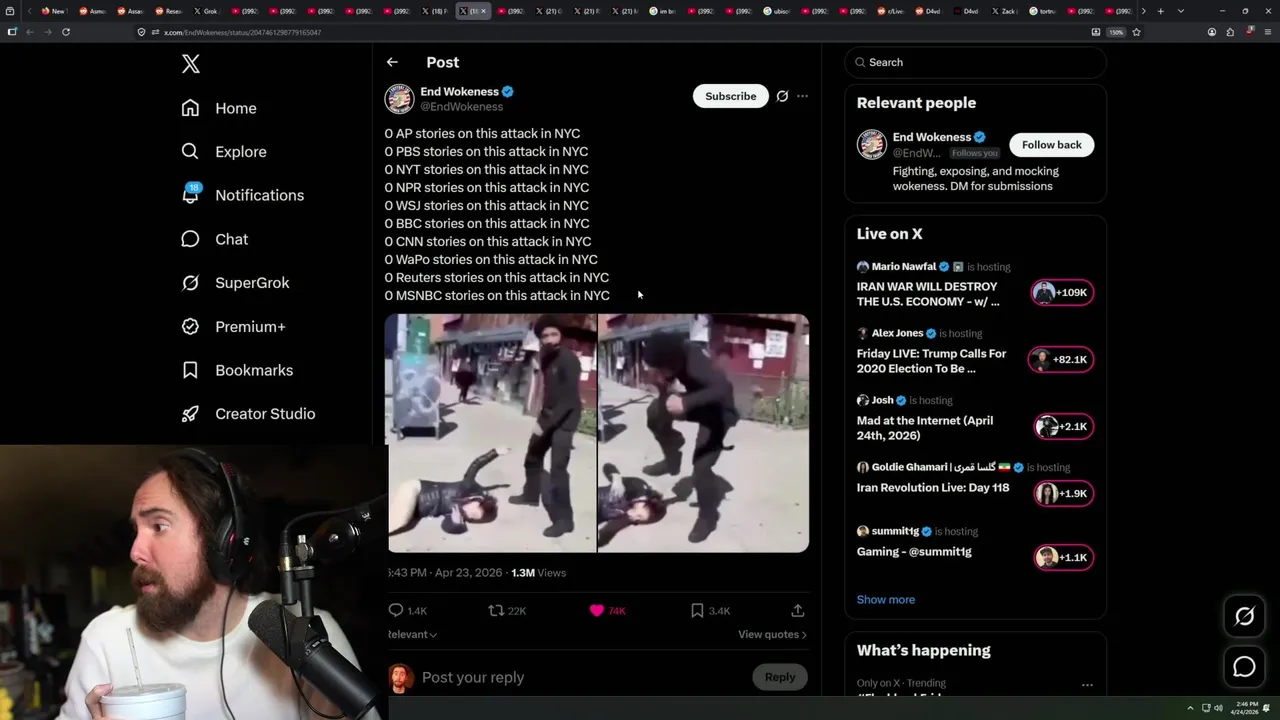Click browser reload button
This screenshot has height=720, width=1280.
[66, 32]
